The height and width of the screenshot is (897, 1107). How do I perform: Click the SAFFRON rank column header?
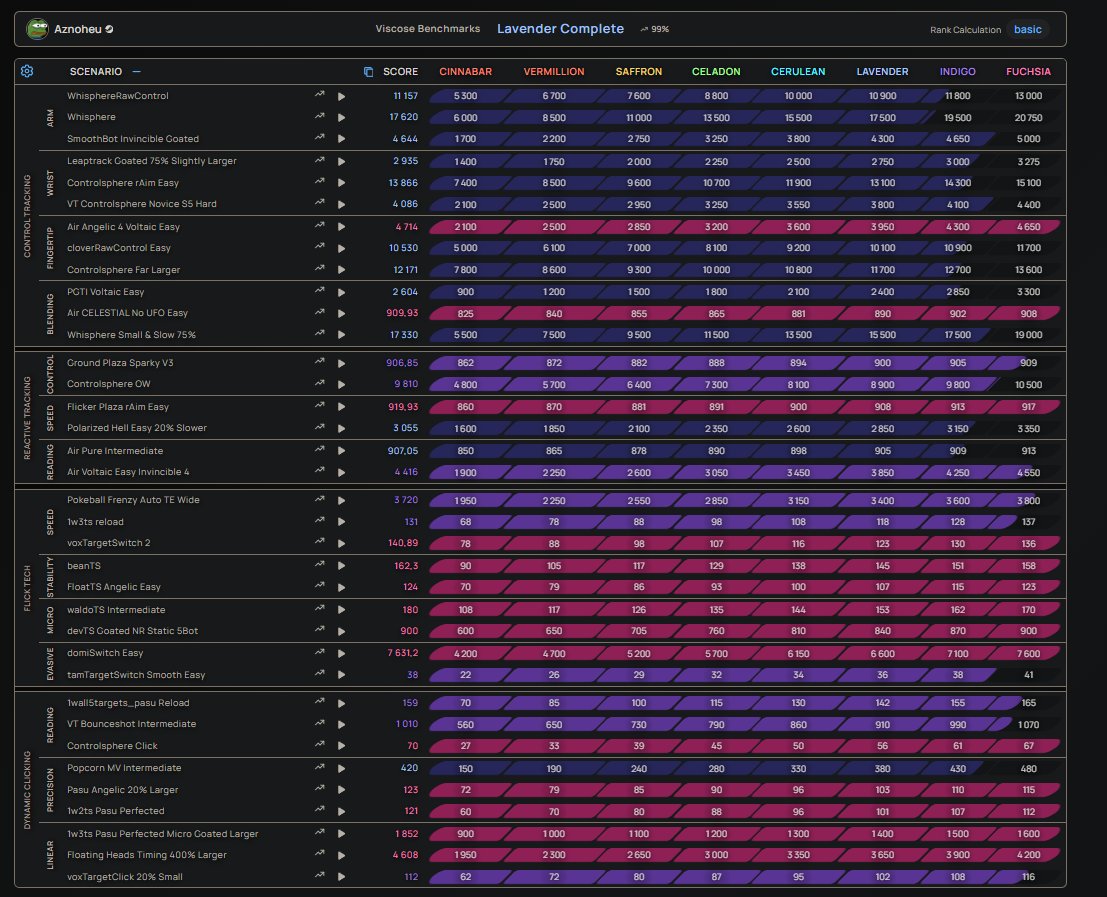click(x=638, y=72)
